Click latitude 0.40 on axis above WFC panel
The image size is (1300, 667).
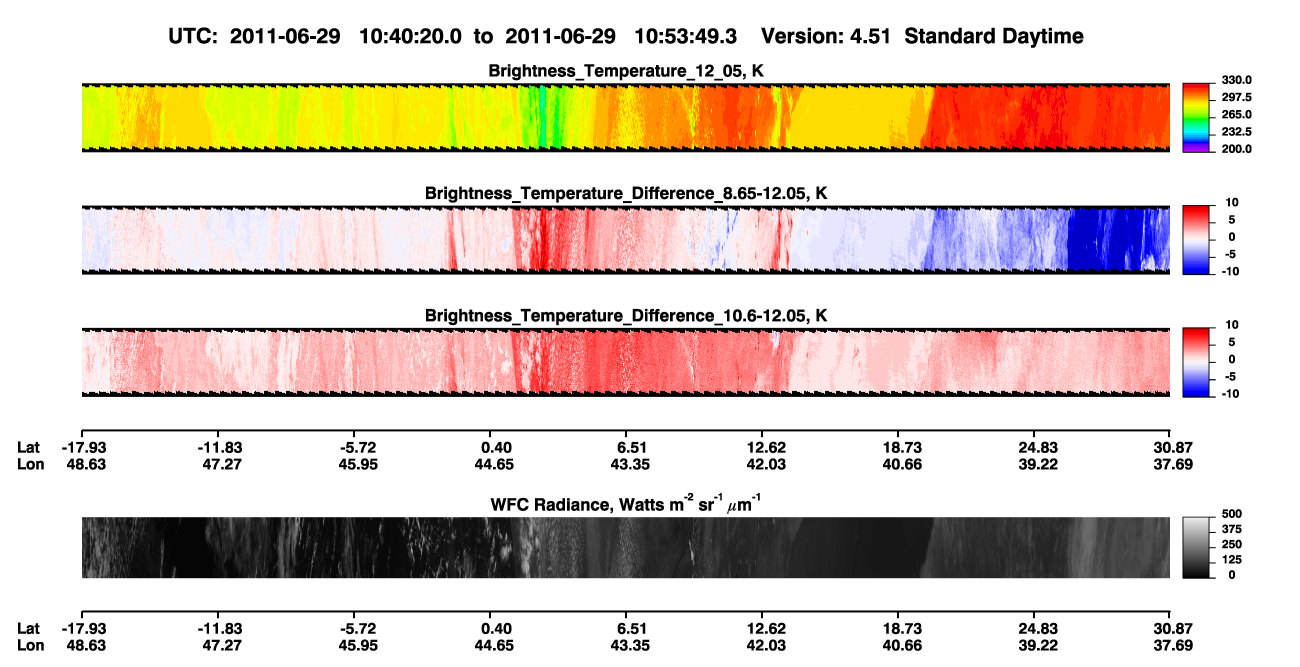pyautogui.click(x=496, y=447)
